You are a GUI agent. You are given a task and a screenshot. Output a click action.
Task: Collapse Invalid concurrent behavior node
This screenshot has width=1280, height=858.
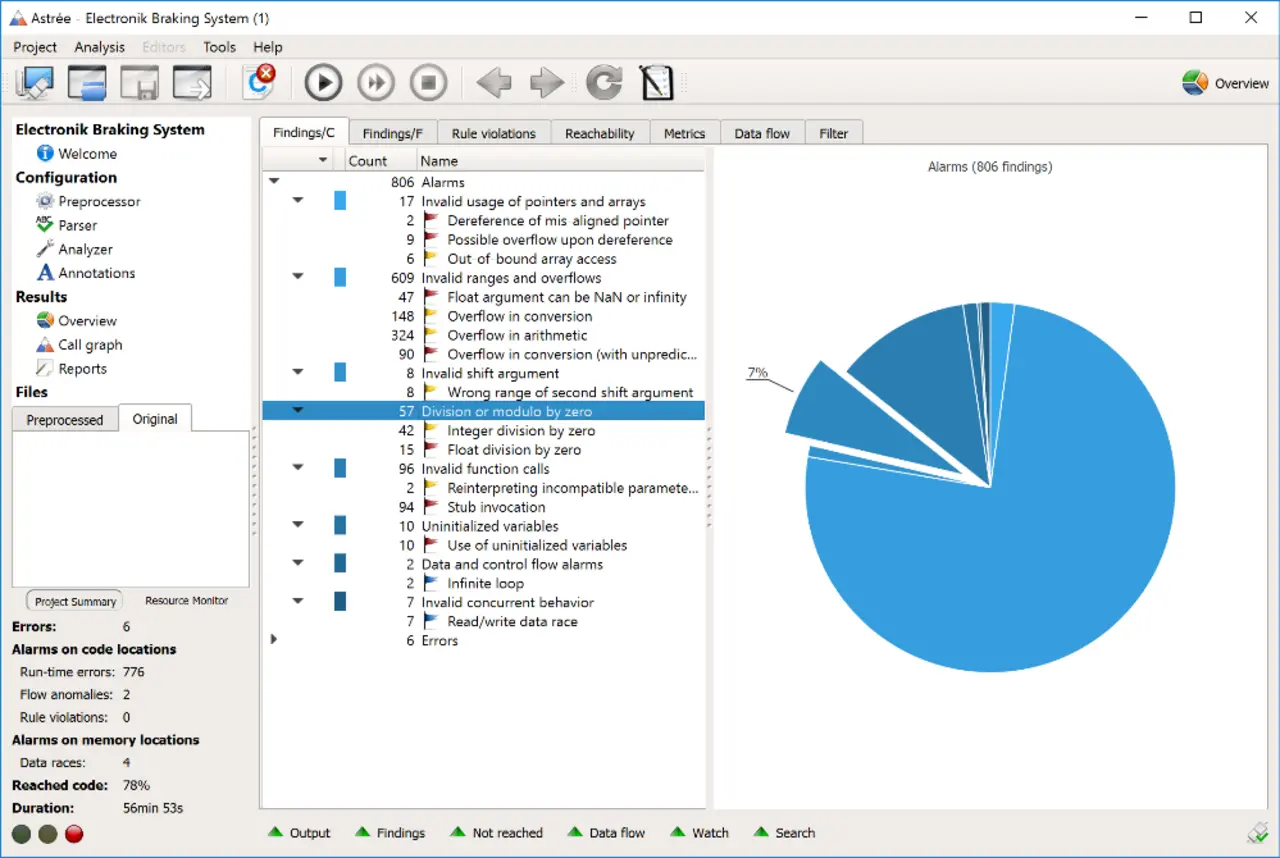pyautogui.click(x=297, y=601)
